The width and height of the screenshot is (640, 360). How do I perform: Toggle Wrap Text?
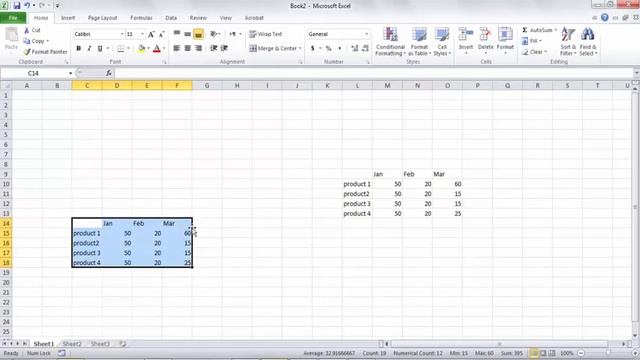[x=266, y=34]
